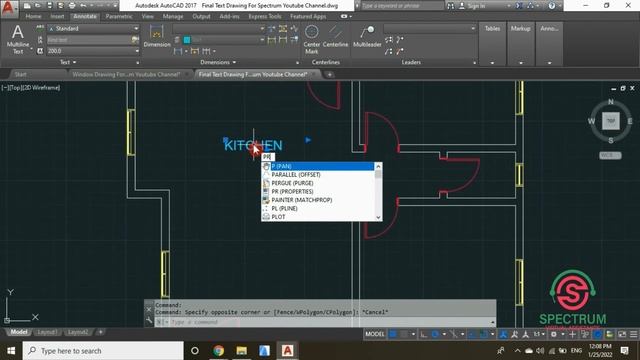640x360 pixels.
Task: Select the Multileader tool
Action: [367, 36]
